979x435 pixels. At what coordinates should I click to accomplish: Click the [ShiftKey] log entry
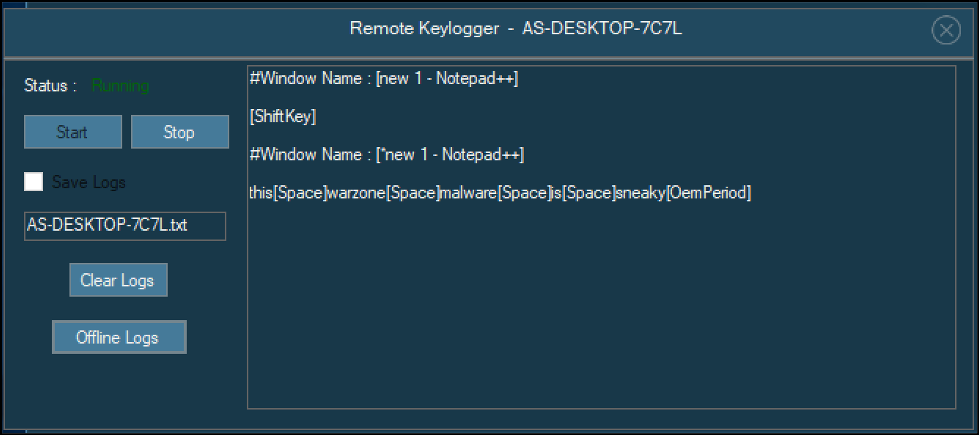283,117
